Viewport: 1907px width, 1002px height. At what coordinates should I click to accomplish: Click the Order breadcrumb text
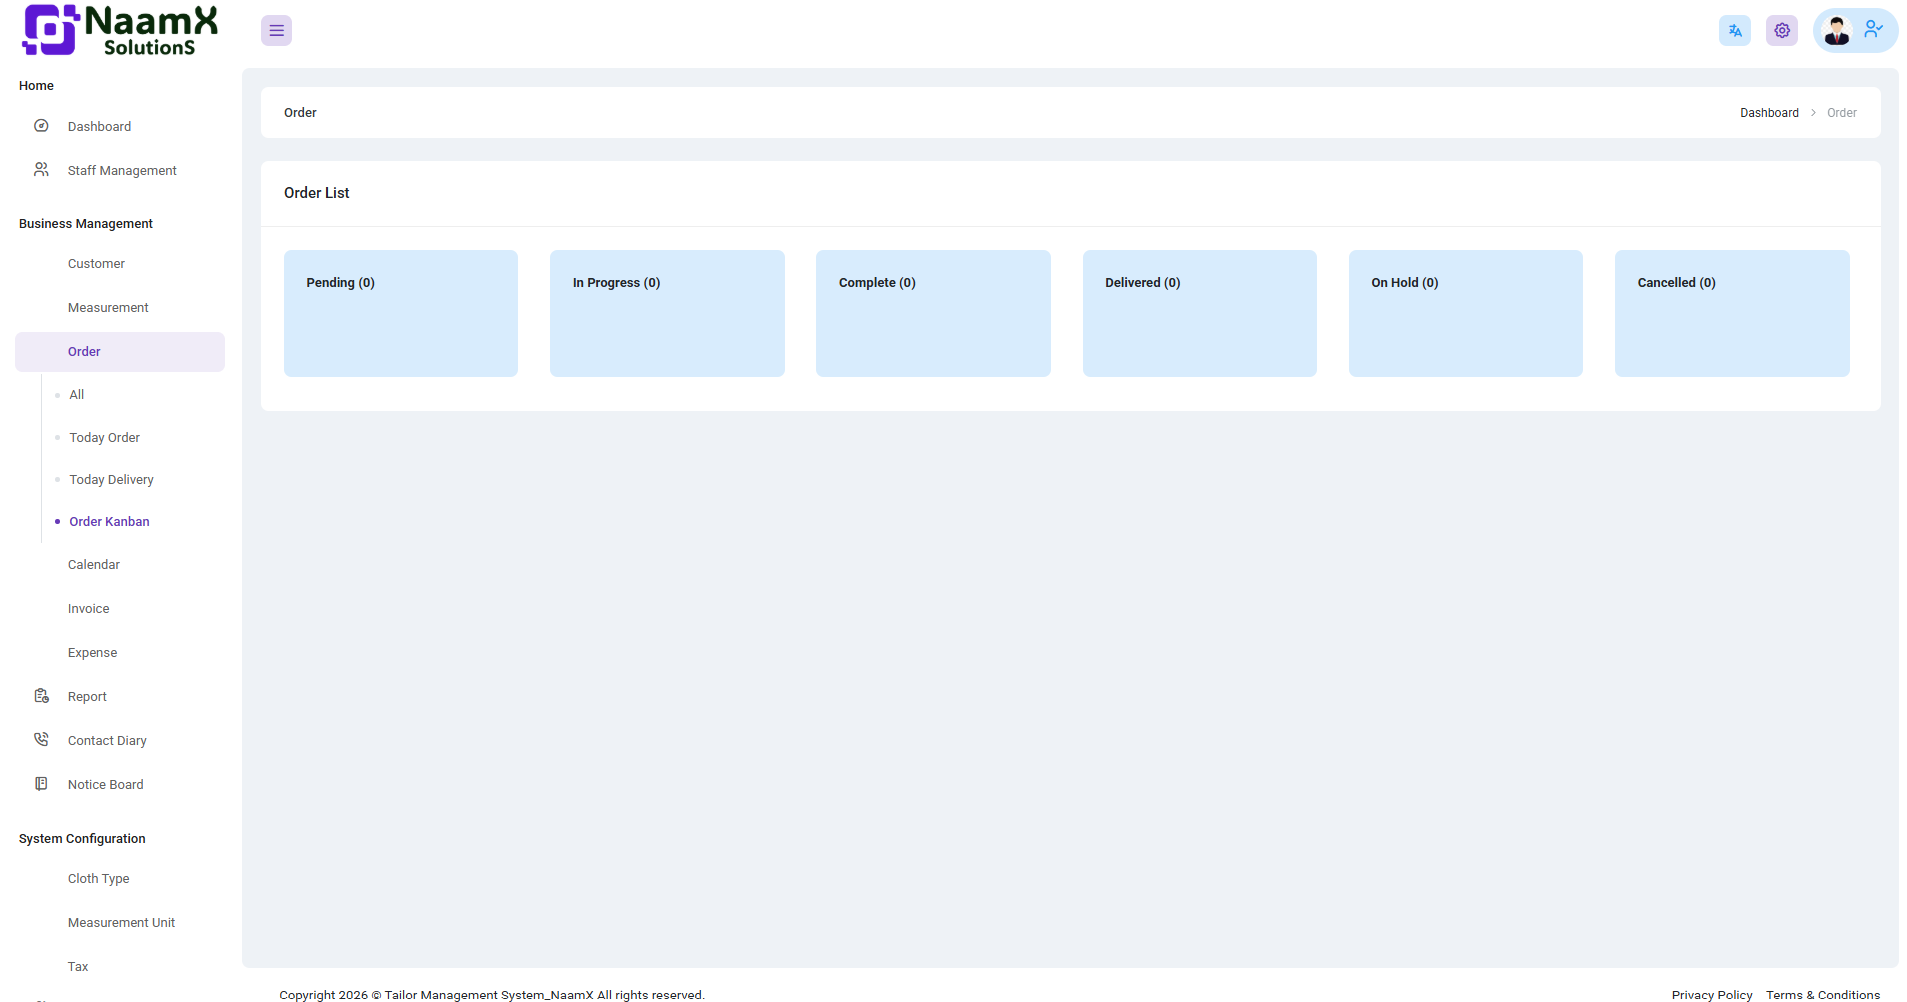pyautogui.click(x=1842, y=113)
